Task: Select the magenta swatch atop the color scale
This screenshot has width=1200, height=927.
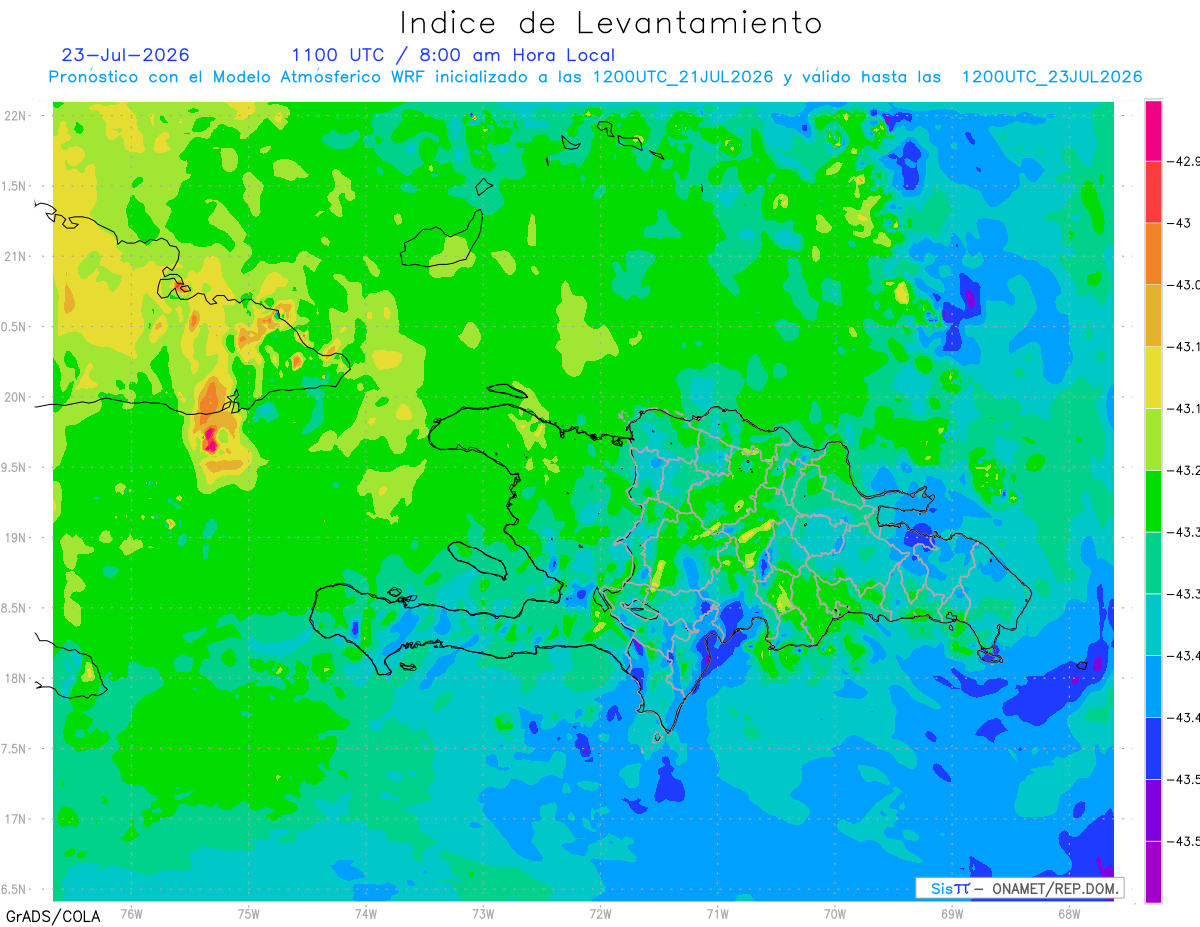Action: pyautogui.click(x=1153, y=130)
